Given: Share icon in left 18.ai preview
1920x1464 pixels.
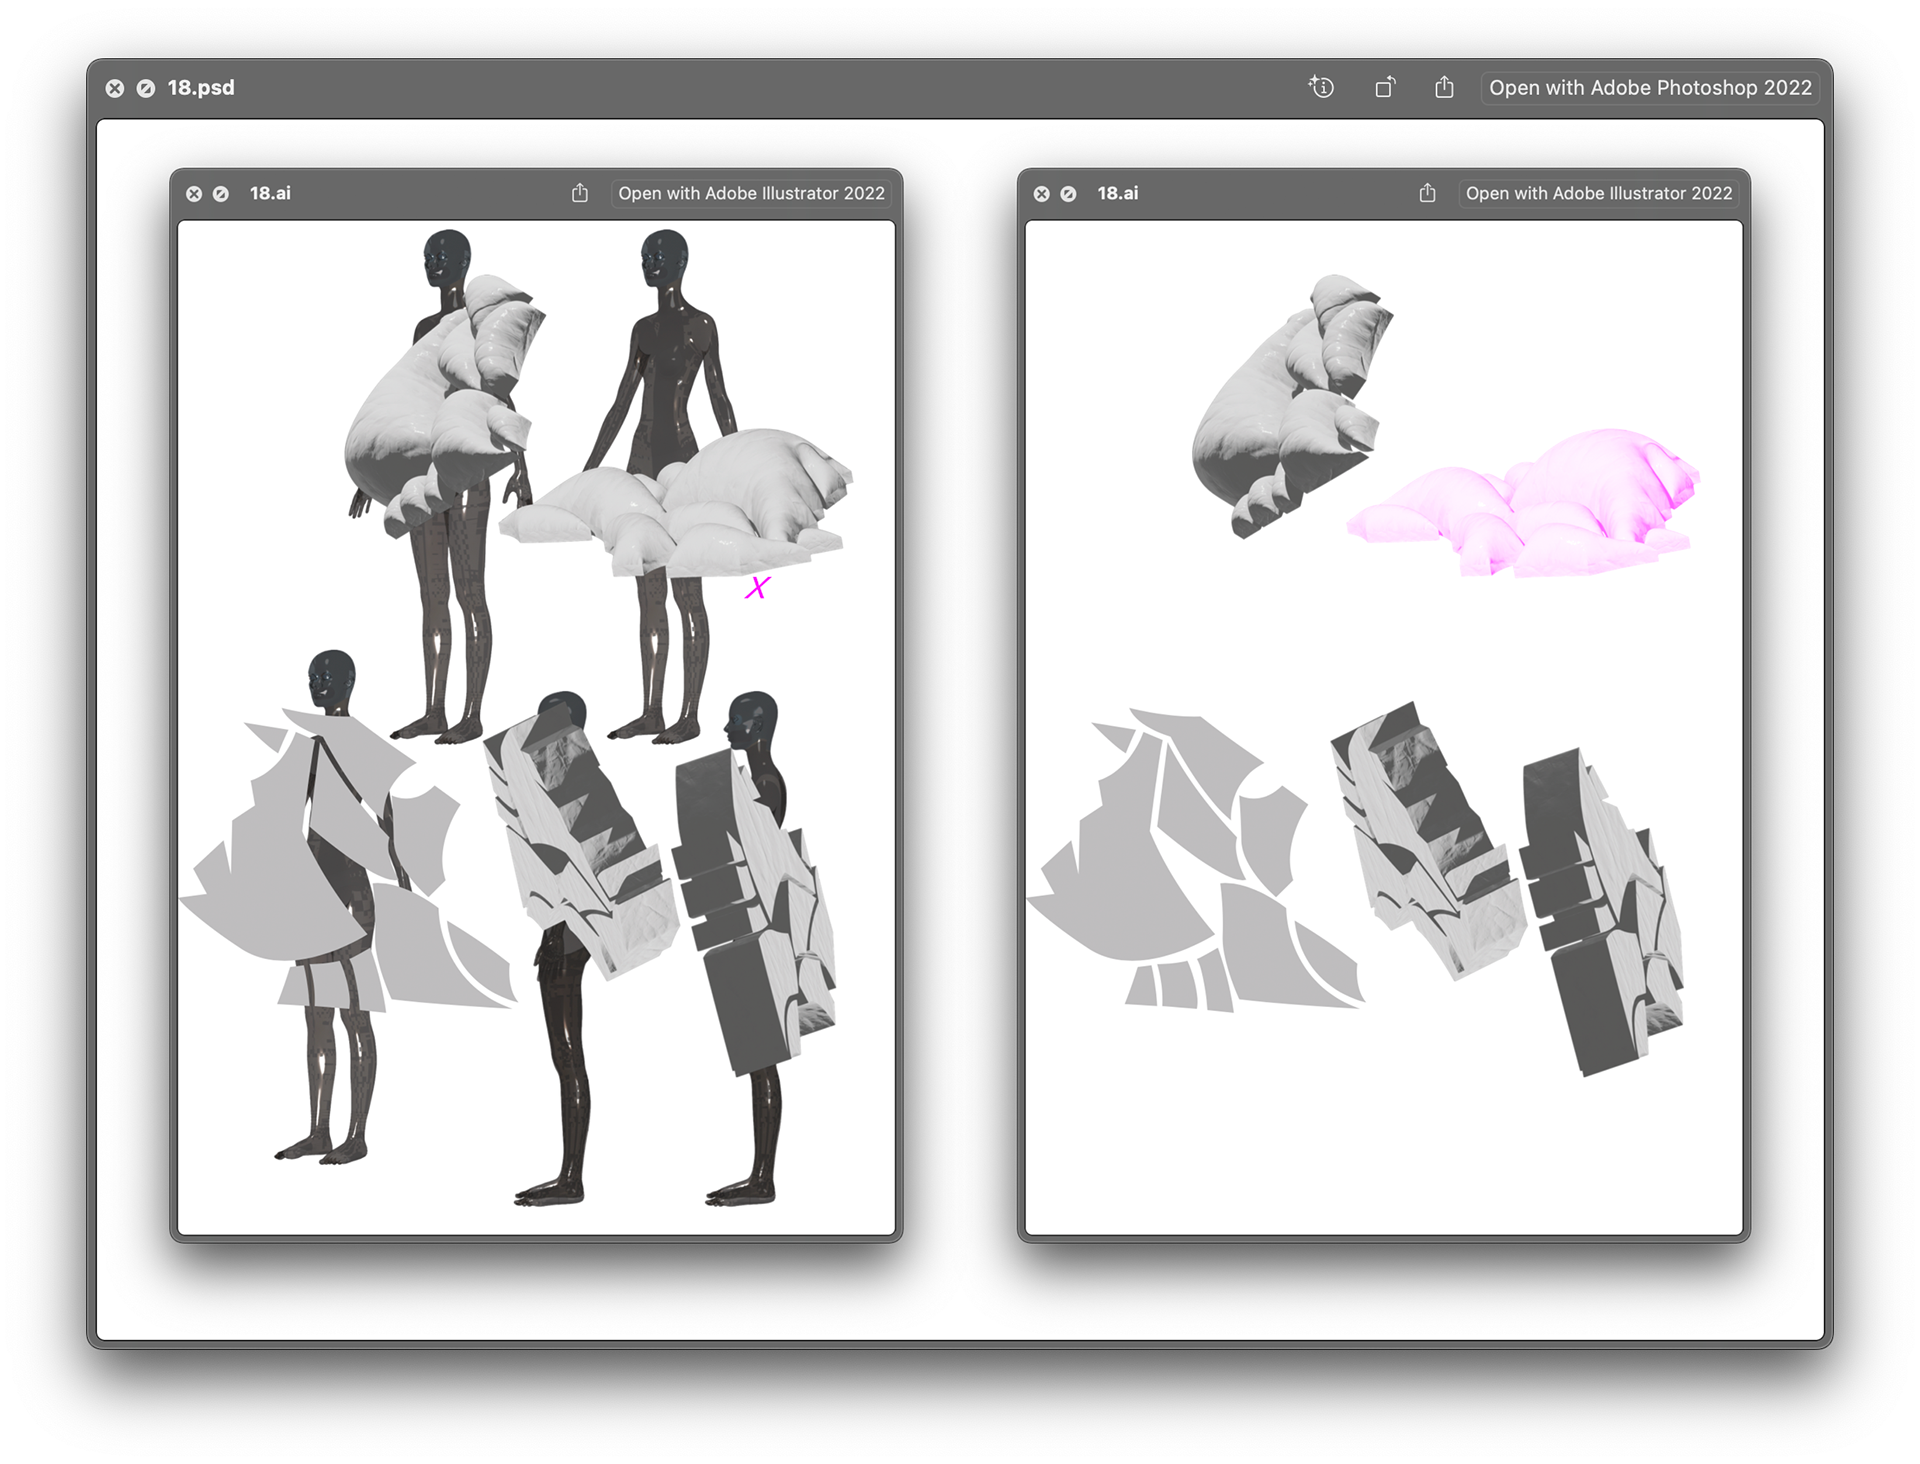Looking at the screenshot, I should point(580,193).
